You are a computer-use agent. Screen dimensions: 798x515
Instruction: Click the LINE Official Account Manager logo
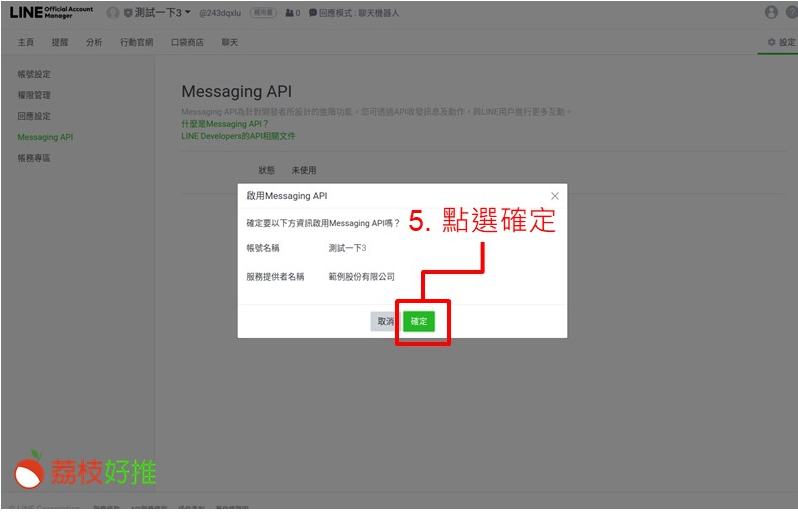51,12
